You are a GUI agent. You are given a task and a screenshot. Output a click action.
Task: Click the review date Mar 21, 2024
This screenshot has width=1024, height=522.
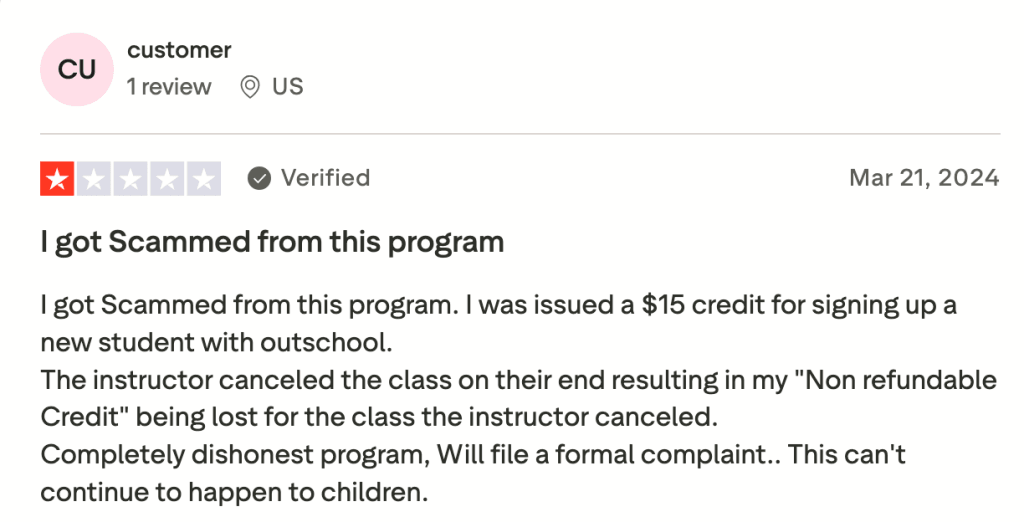click(923, 178)
